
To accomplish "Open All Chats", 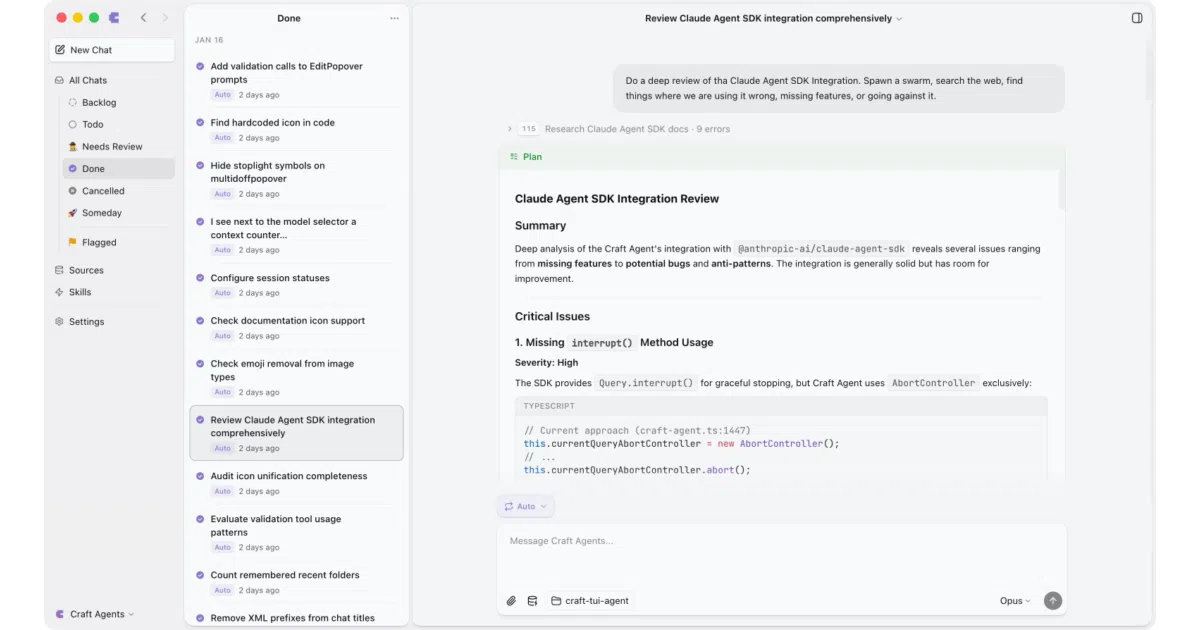I will (x=112, y=80).
